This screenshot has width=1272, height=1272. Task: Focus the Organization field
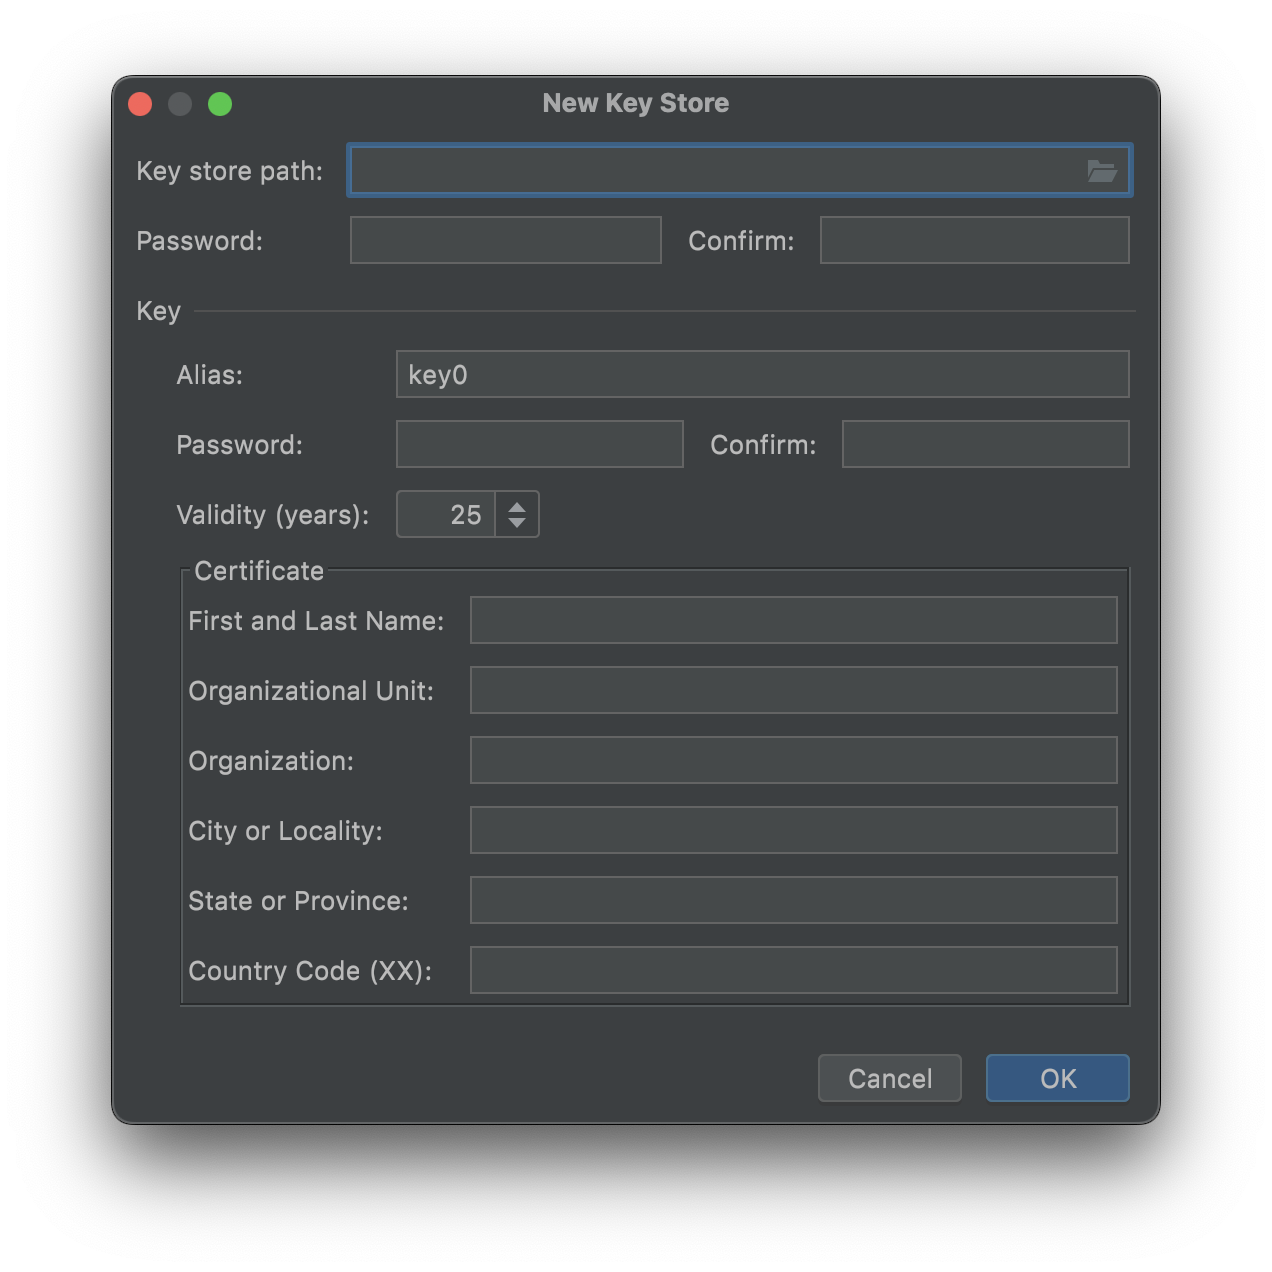(x=794, y=760)
